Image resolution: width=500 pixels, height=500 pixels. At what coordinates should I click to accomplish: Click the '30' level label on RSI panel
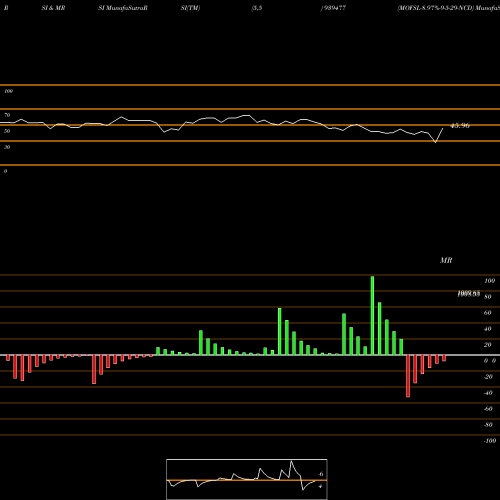[7, 147]
